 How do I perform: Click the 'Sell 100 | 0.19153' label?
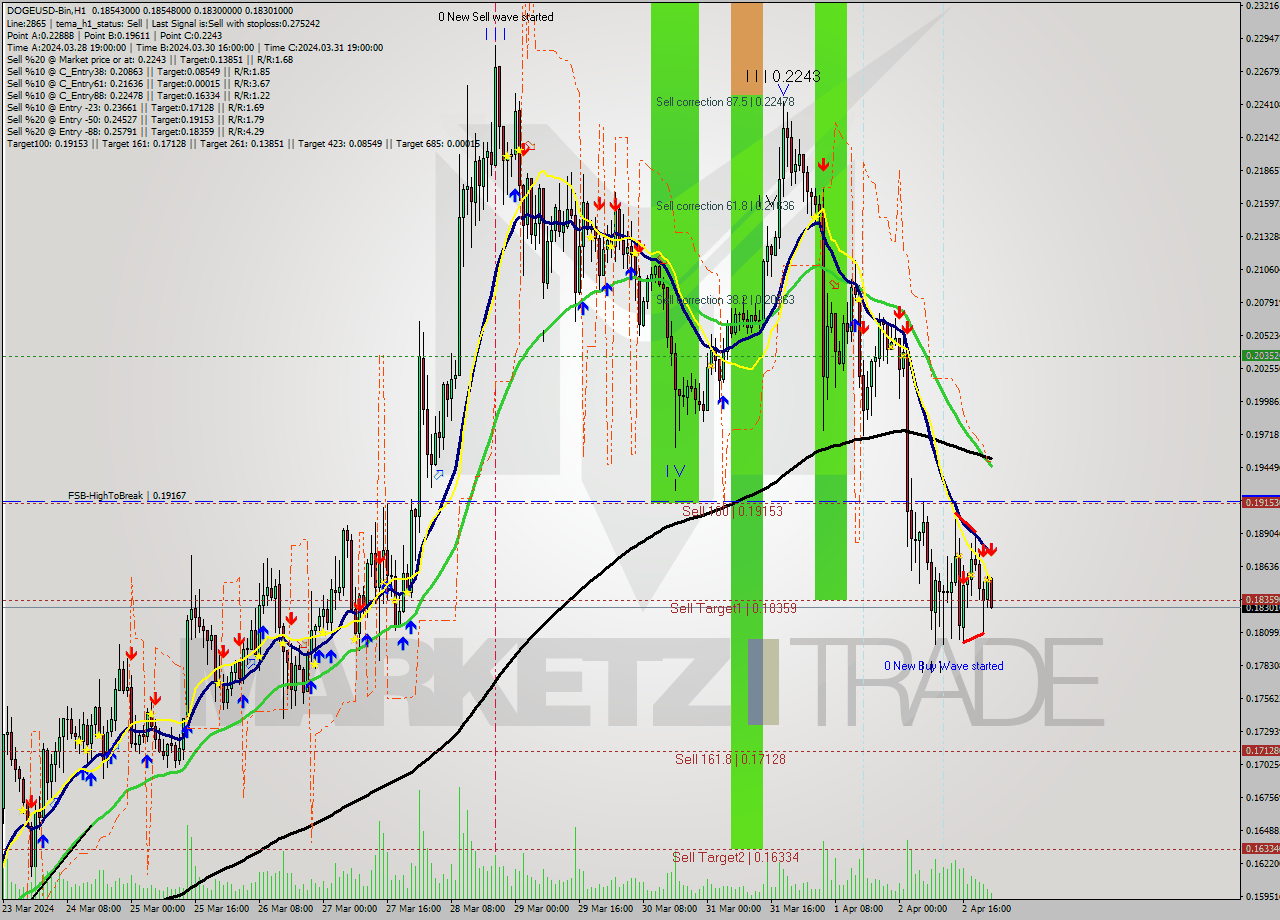point(732,511)
